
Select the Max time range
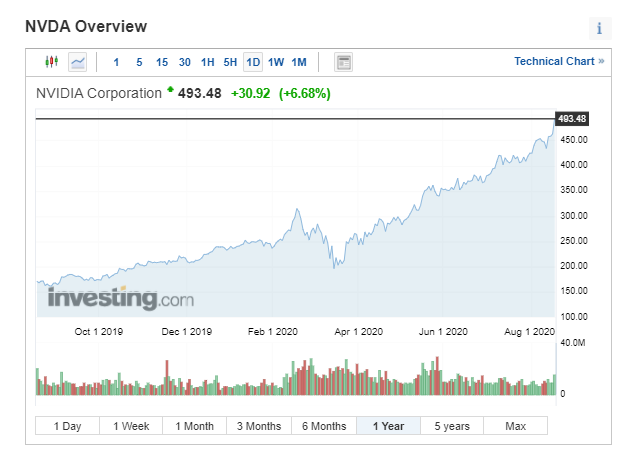tap(515, 426)
